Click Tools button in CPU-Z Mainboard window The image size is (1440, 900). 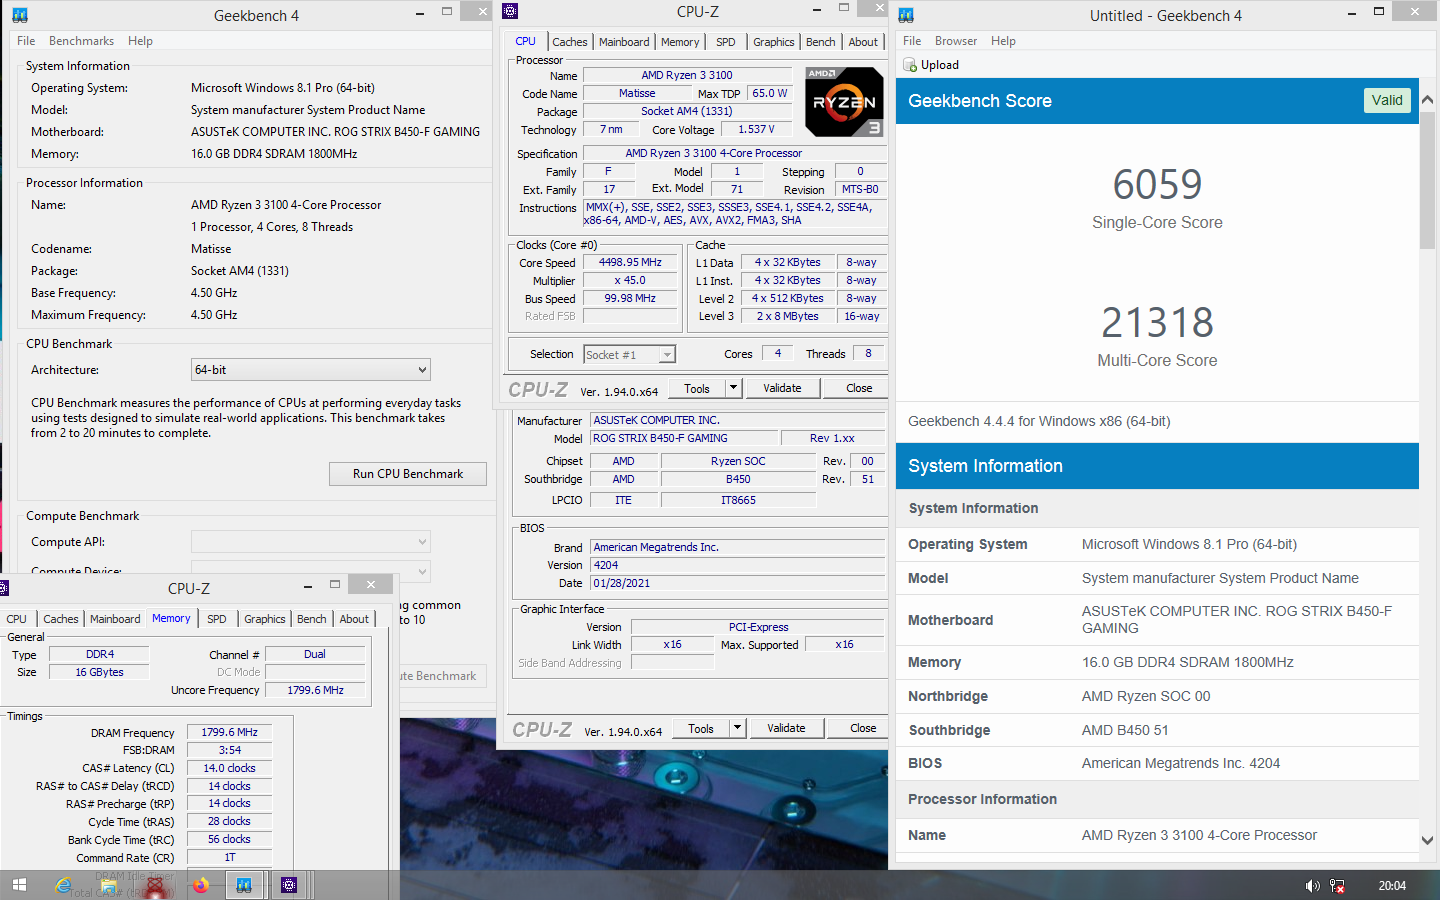pyautogui.click(x=701, y=728)
